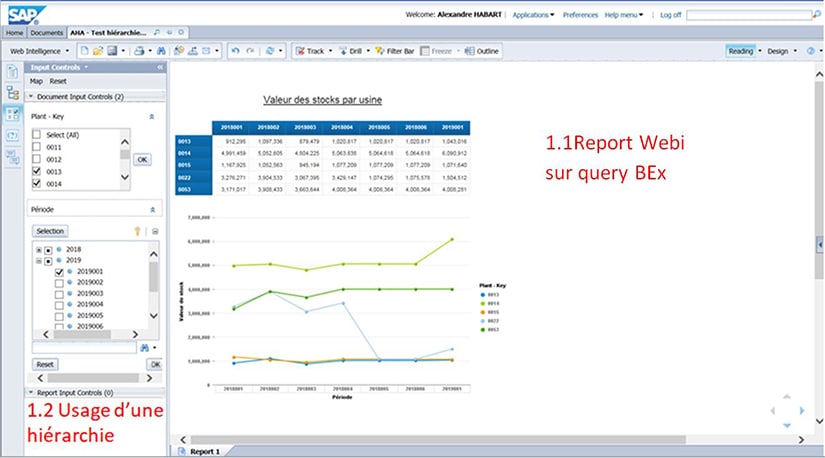Viewport: 825px width, 458px height.
Task: Click the Drill button
Action: click(351, 51)
